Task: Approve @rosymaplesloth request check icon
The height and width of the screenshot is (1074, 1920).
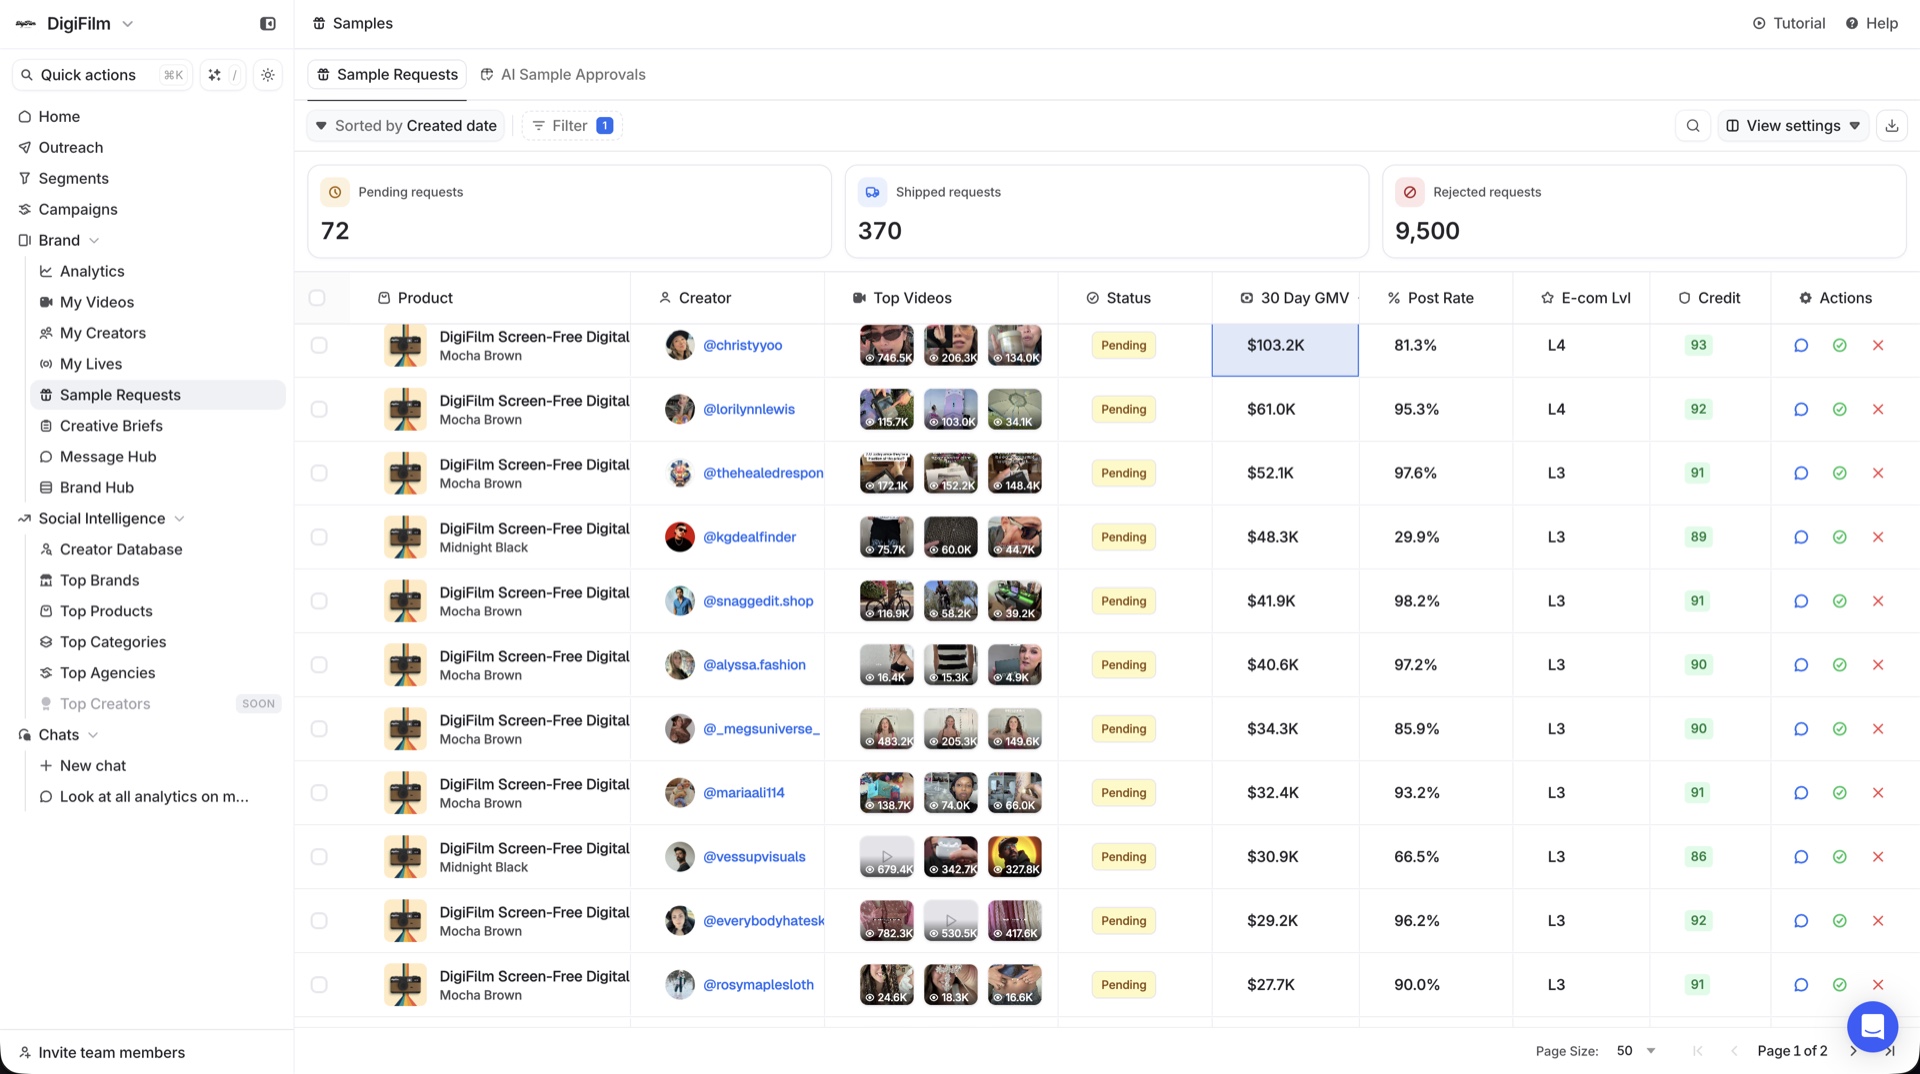Action: 1840,985
